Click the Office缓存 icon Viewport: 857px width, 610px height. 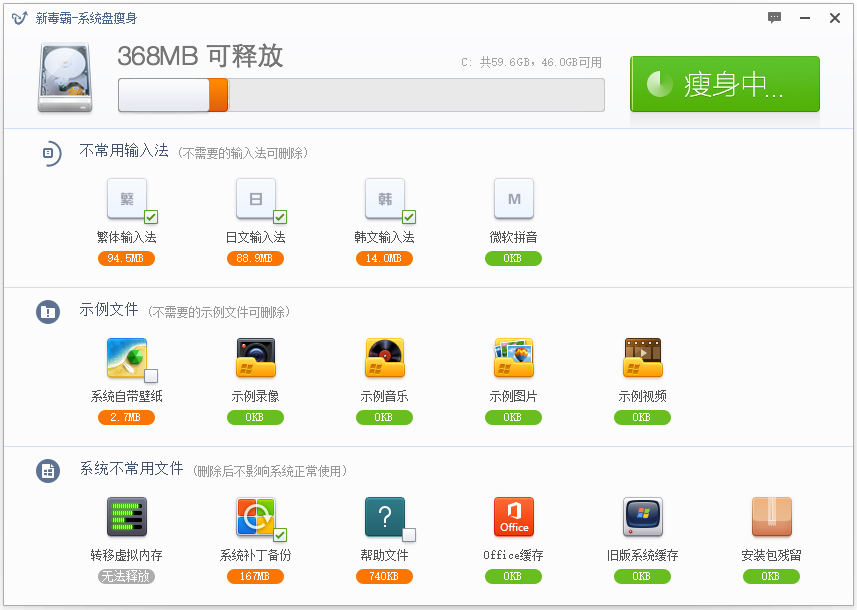coord(514,517)
